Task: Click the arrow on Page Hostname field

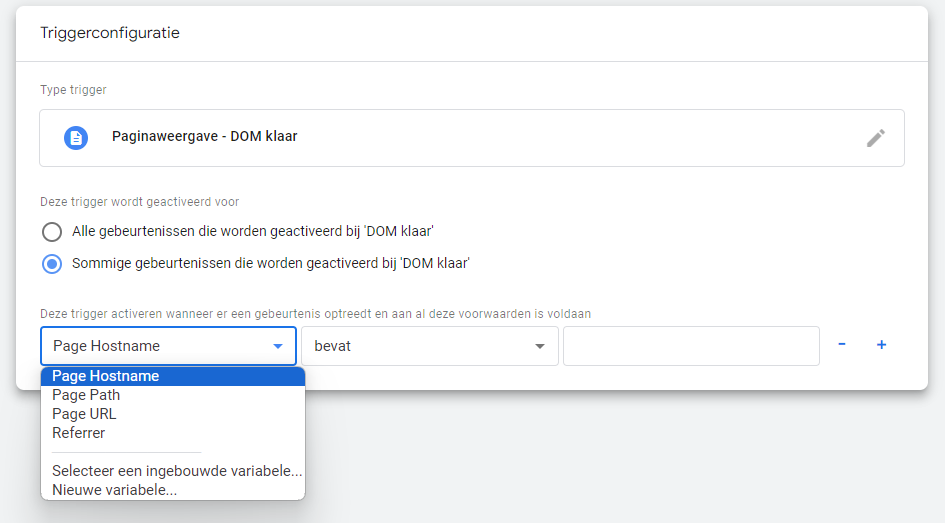Action: (278, 347)
